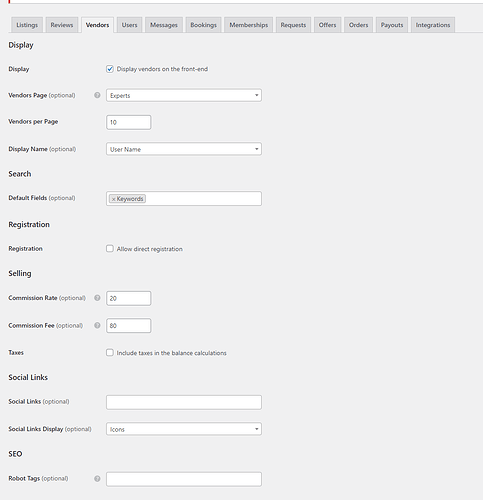Switch to the Reviews tab
The height and width of the screenshot is (500, 483).
tap(62, 25)
